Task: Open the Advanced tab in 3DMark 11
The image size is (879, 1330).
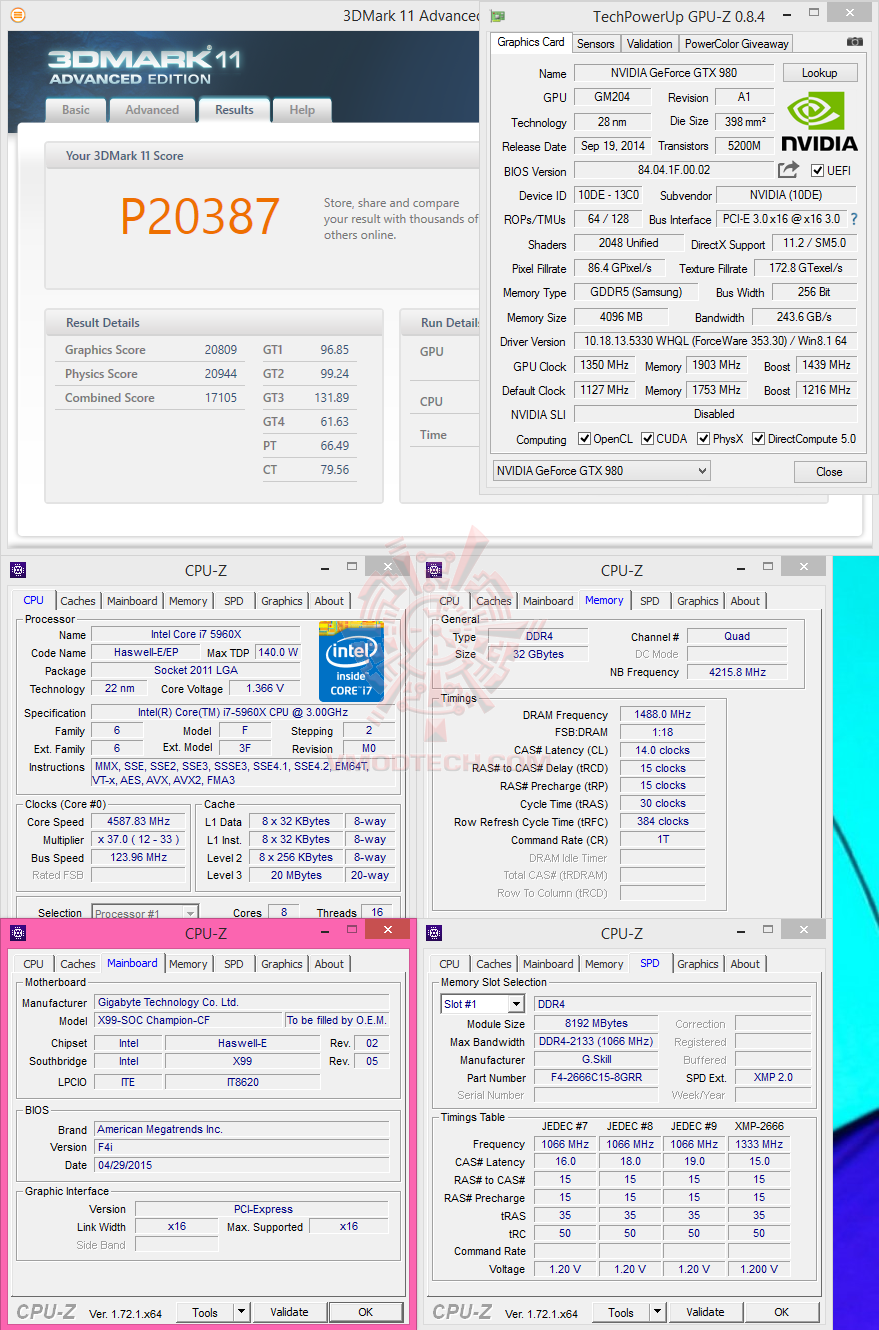Action: click(152, 110)
